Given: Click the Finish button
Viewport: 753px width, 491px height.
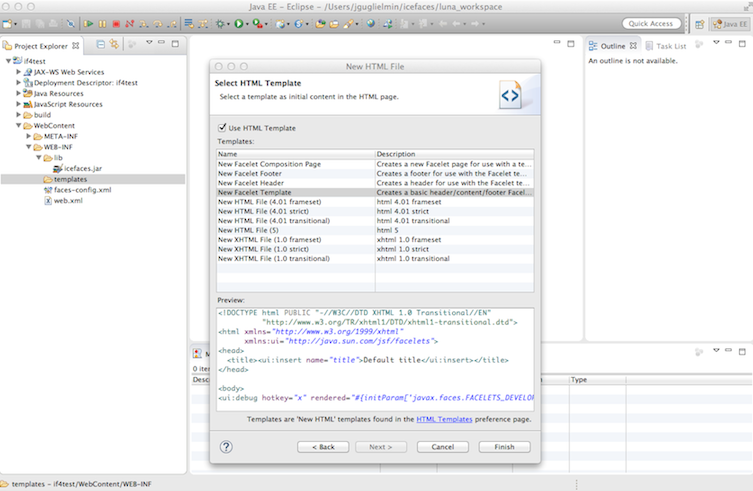Looking at the screenshot, I should (x=504, y=447).
